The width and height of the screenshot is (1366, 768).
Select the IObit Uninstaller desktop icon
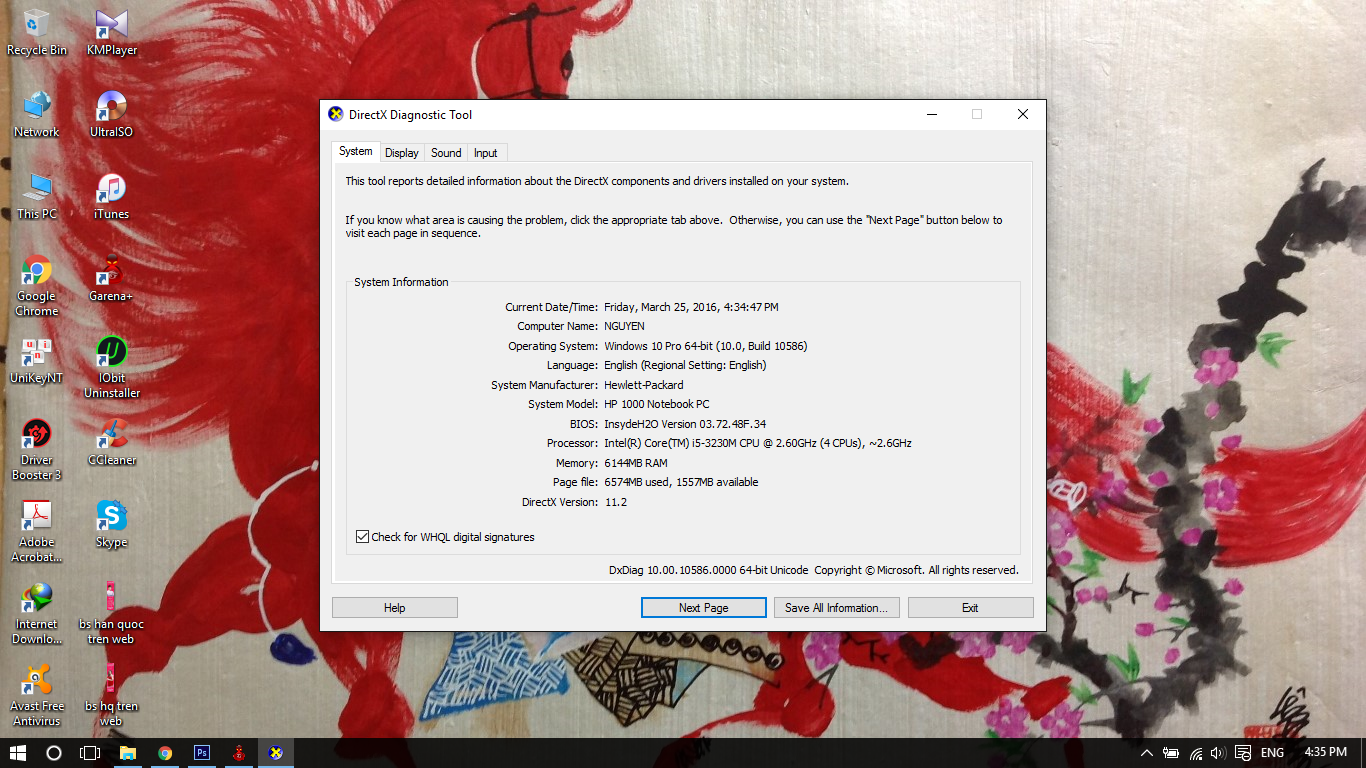(x=111, y=368)
